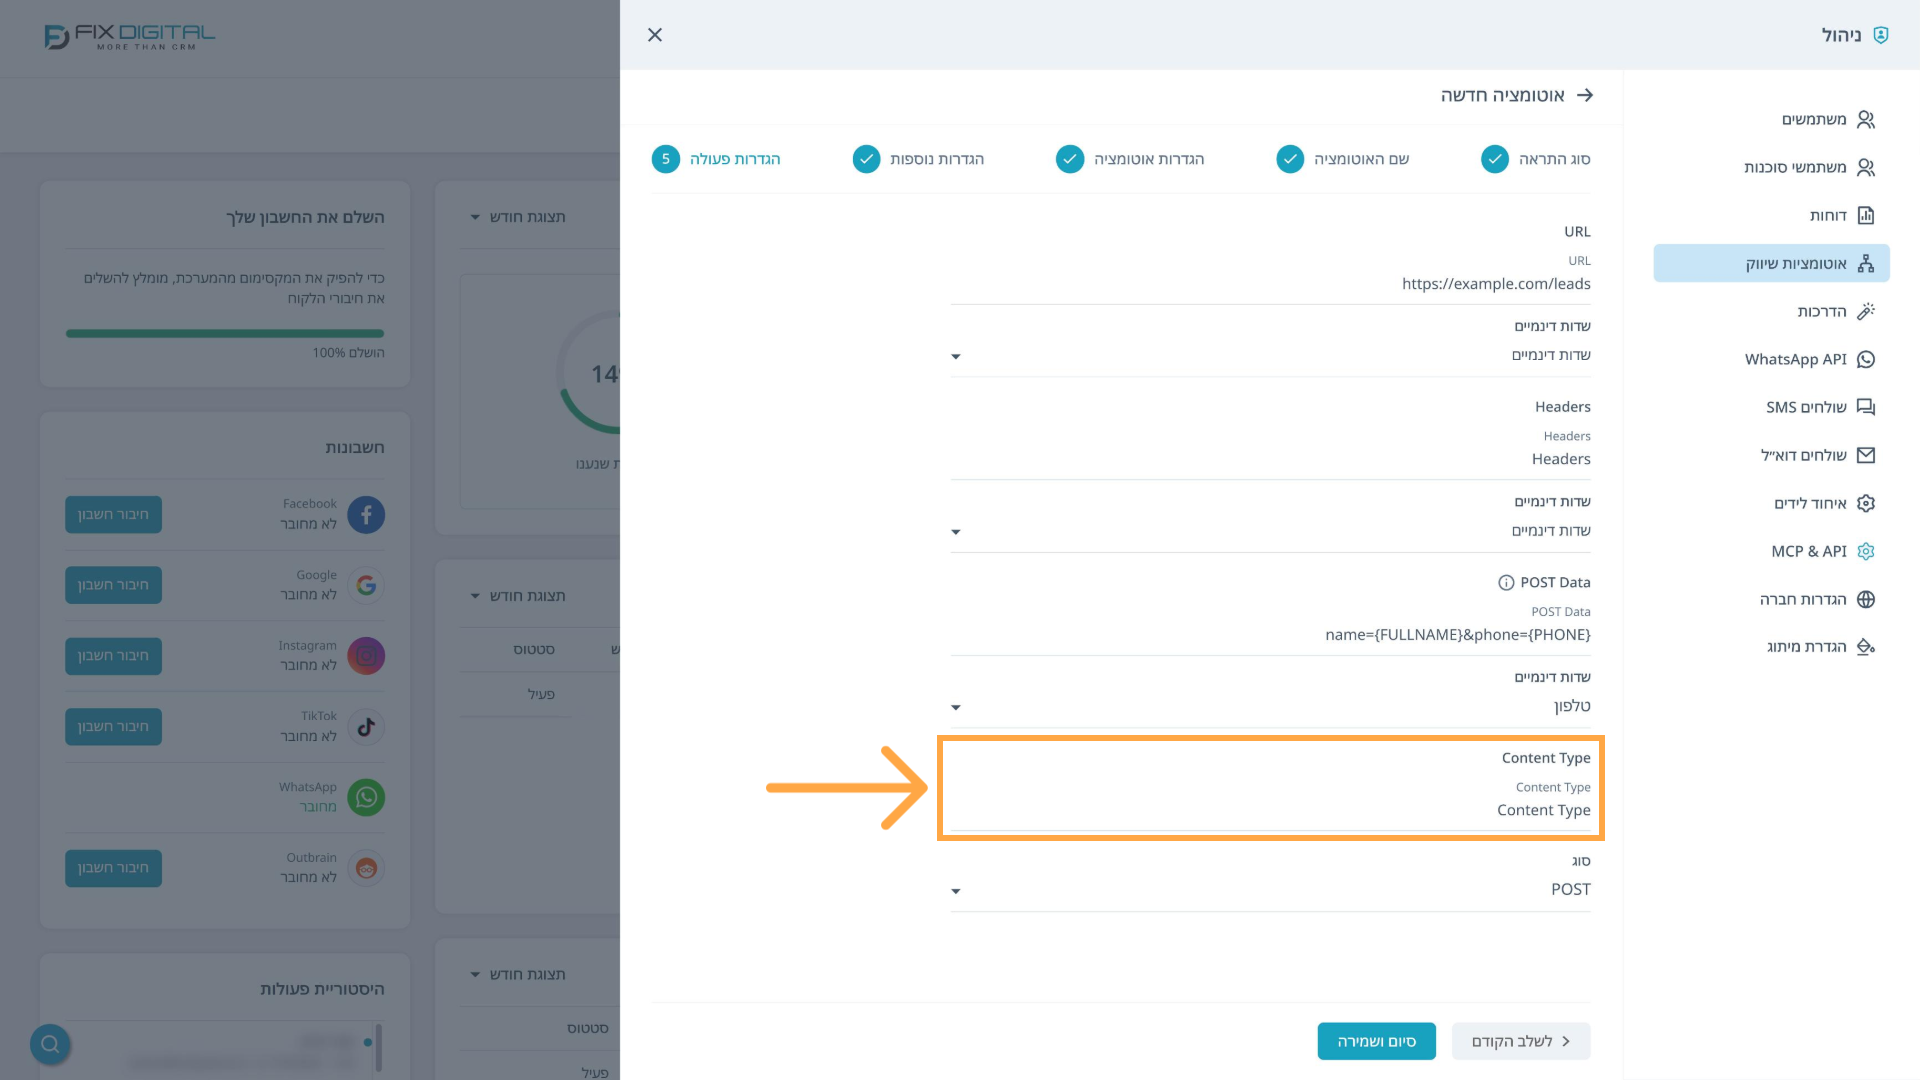
Task: Click חיבור חשבון for Outbrain
Action: point(113,868)
